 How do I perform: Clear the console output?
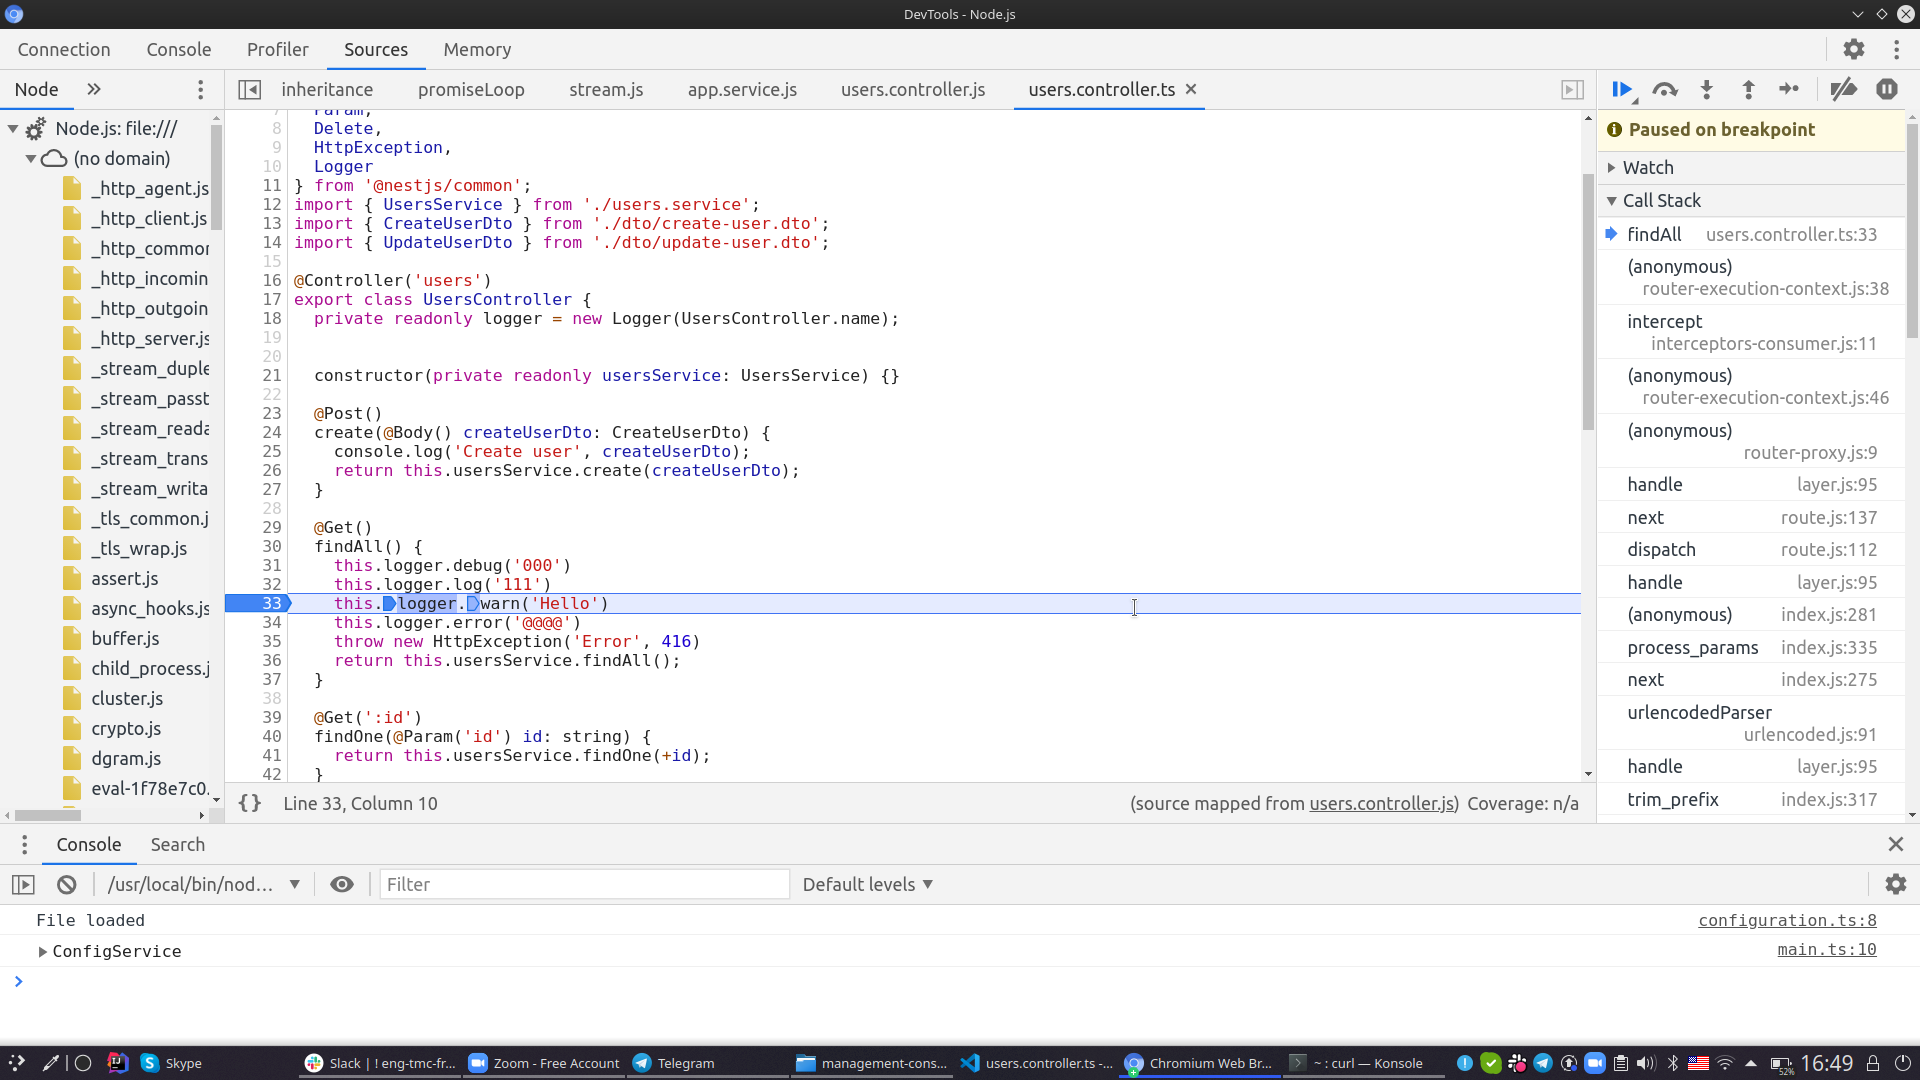(x=67, y=884)
